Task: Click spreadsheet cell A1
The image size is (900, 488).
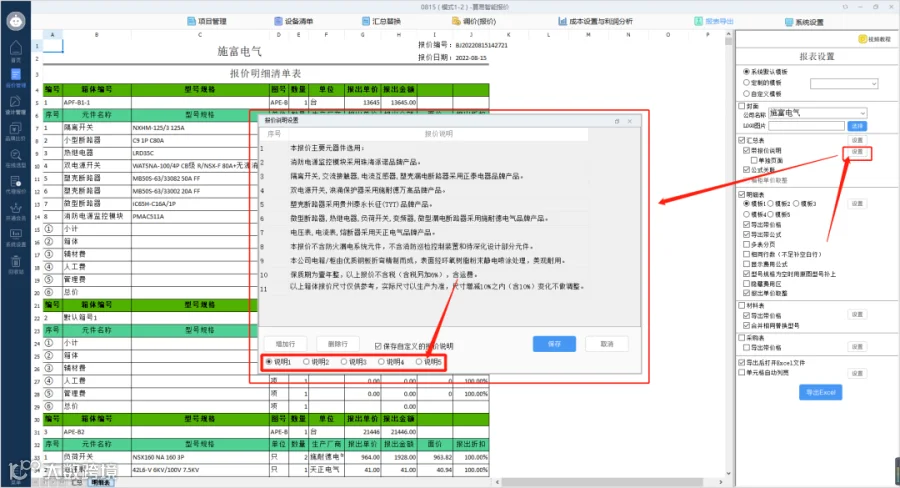Action: [52, 46]
